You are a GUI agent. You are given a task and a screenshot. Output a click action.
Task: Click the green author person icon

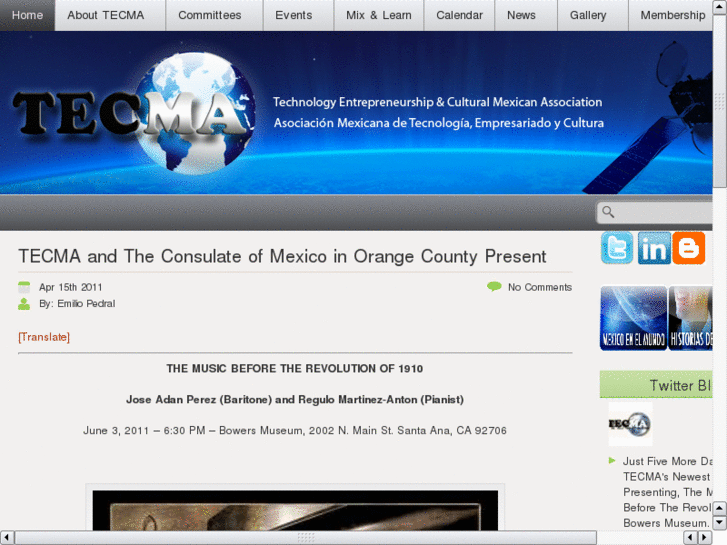24,304
